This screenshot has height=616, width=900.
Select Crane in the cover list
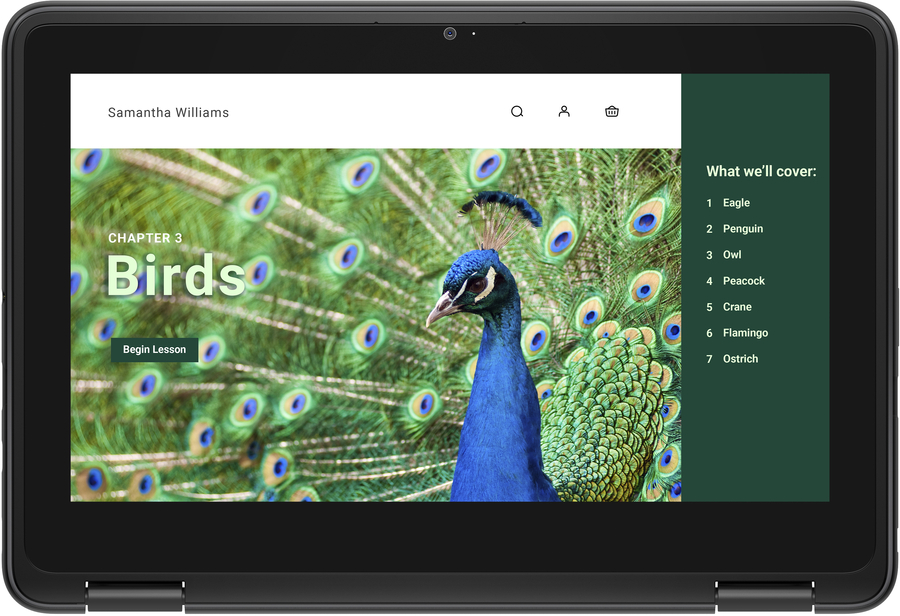tap(737, 307)
